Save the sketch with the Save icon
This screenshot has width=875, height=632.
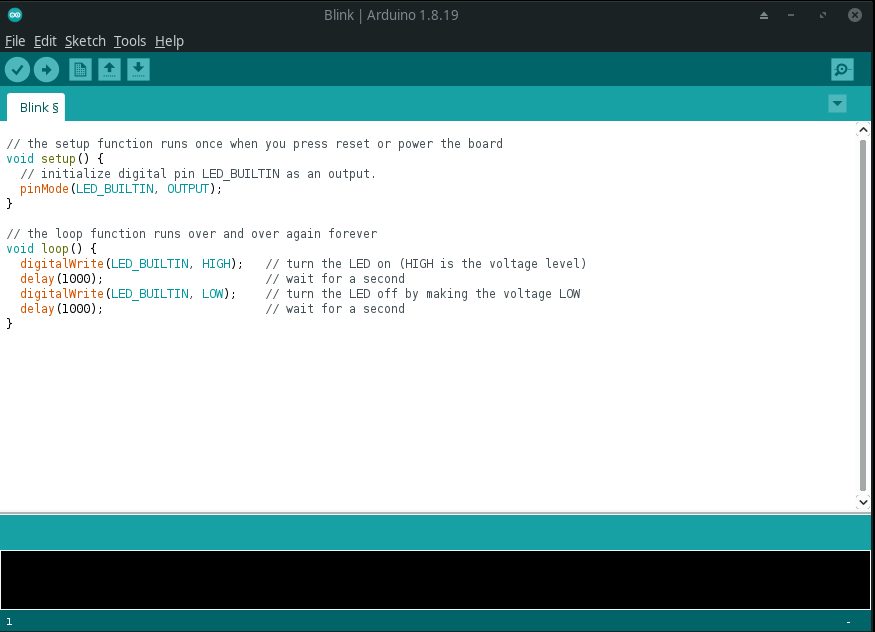click(x=138, y=70)
